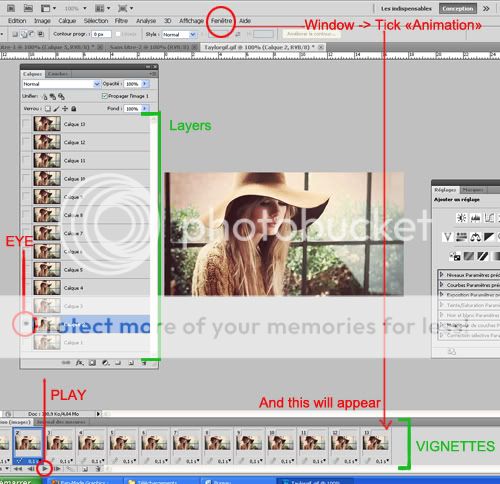Choose the add to selection mode icon

click(24, 34)
